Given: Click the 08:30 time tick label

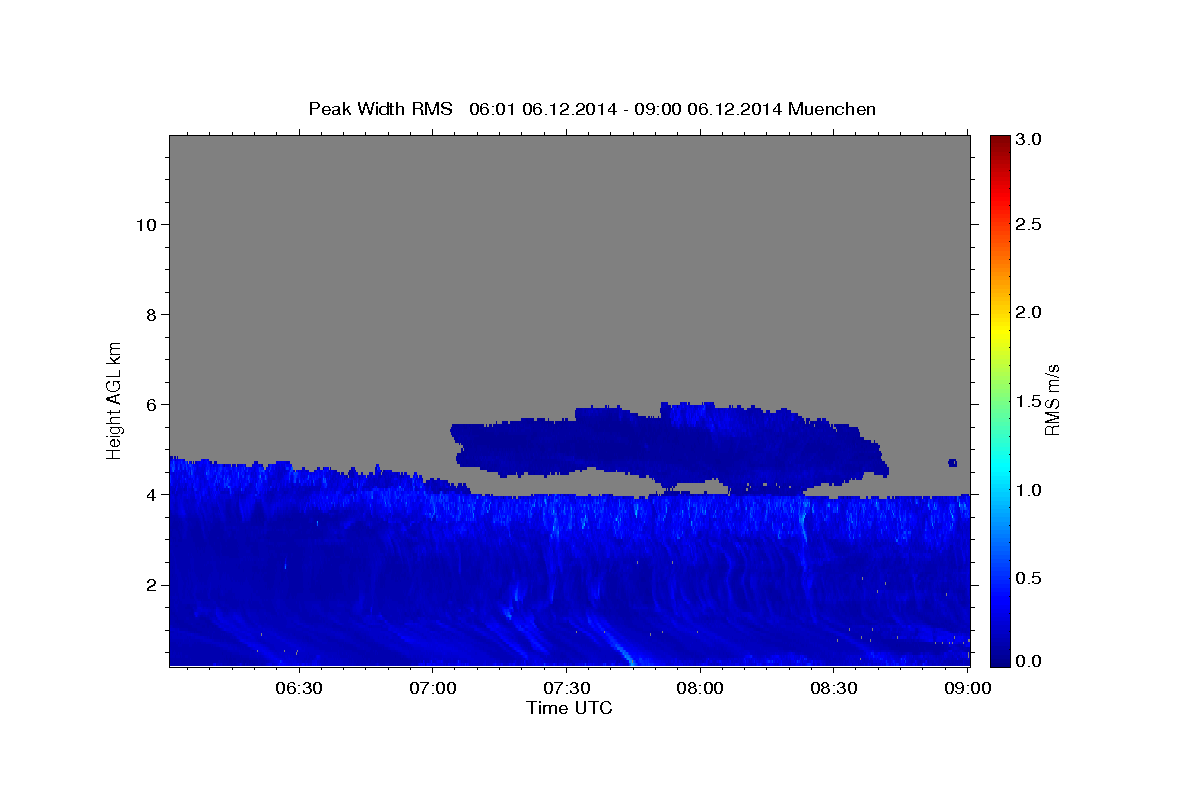Looking at the screenshot, I should click(834, 689).
